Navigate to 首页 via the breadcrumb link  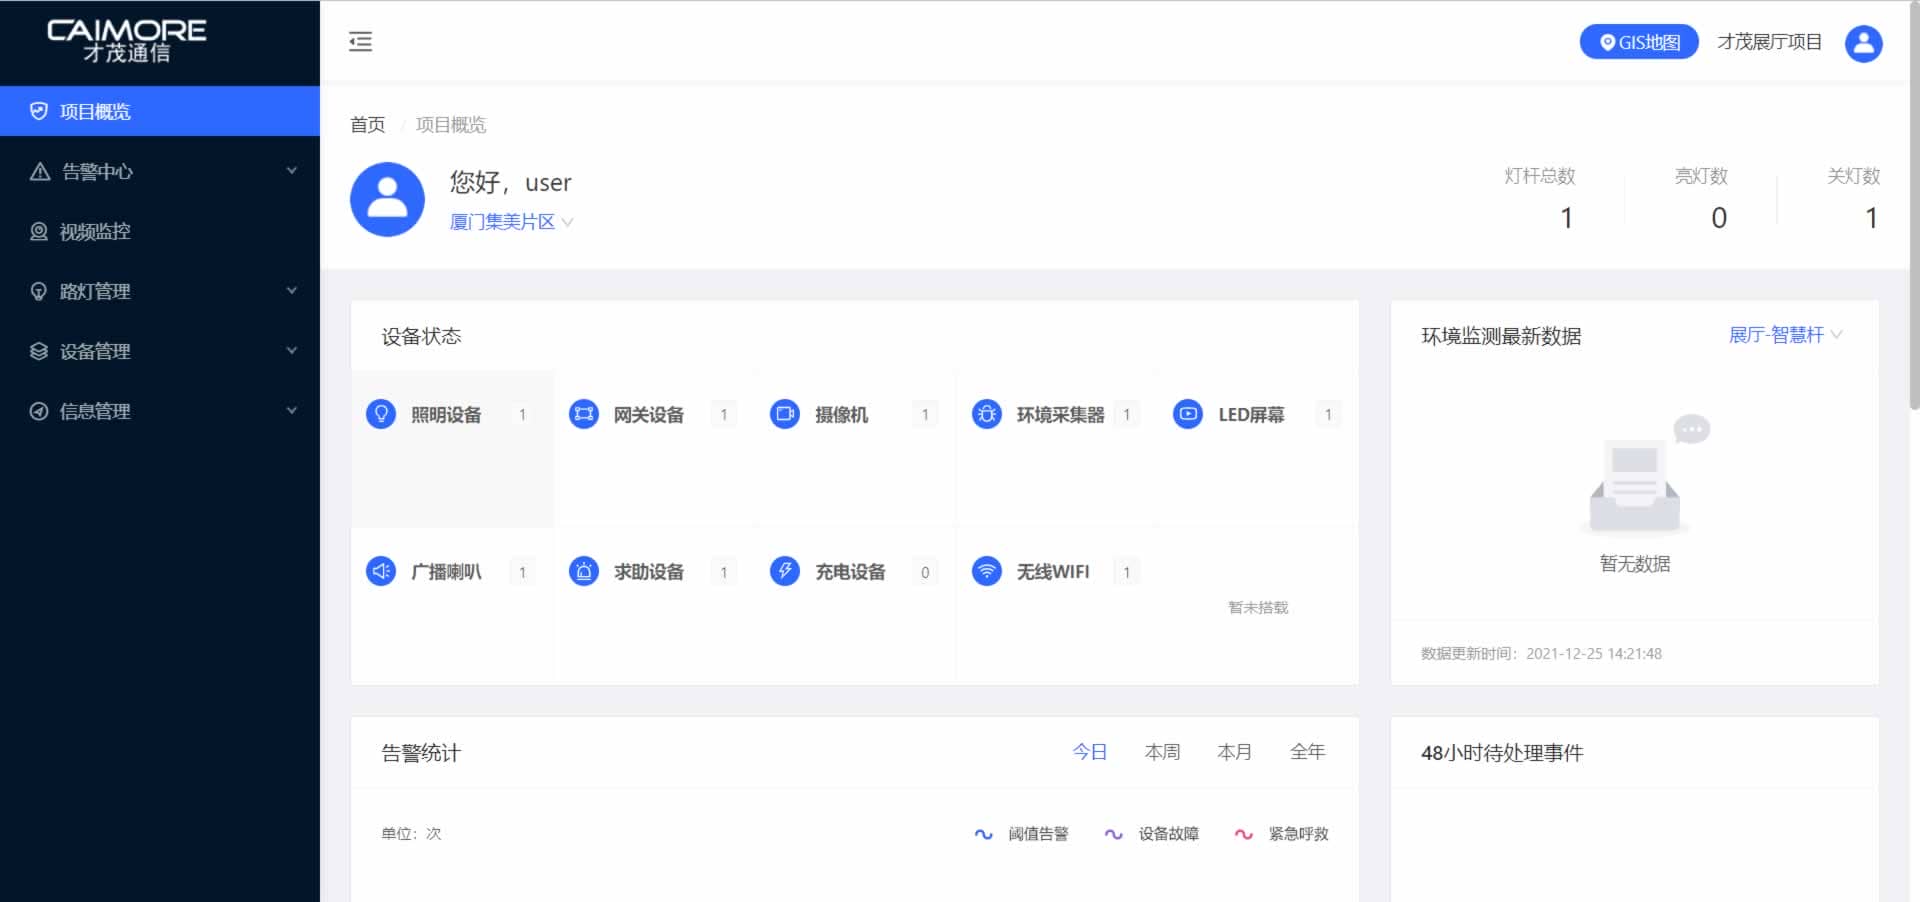coord(366,124)
